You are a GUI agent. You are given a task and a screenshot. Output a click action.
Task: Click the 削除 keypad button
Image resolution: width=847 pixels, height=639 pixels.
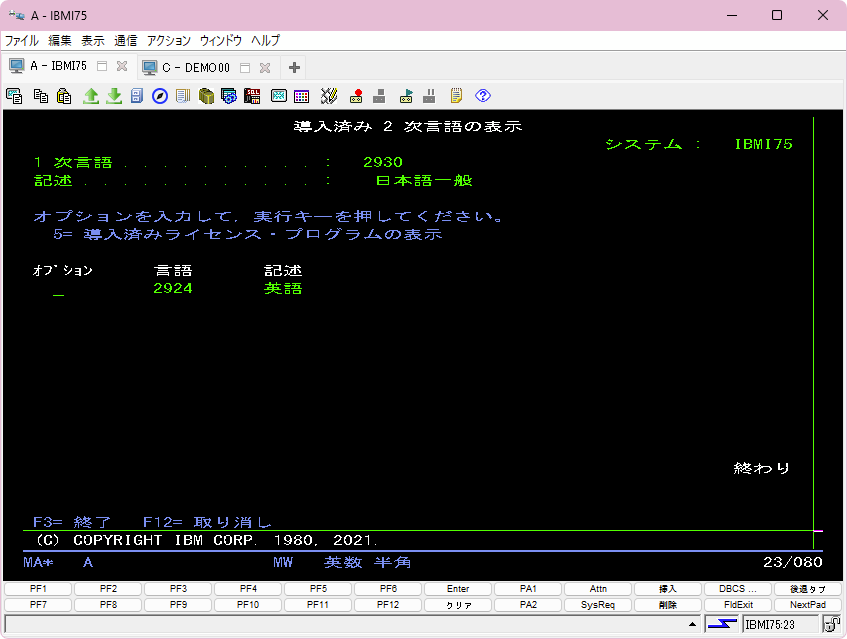point(668,604)
